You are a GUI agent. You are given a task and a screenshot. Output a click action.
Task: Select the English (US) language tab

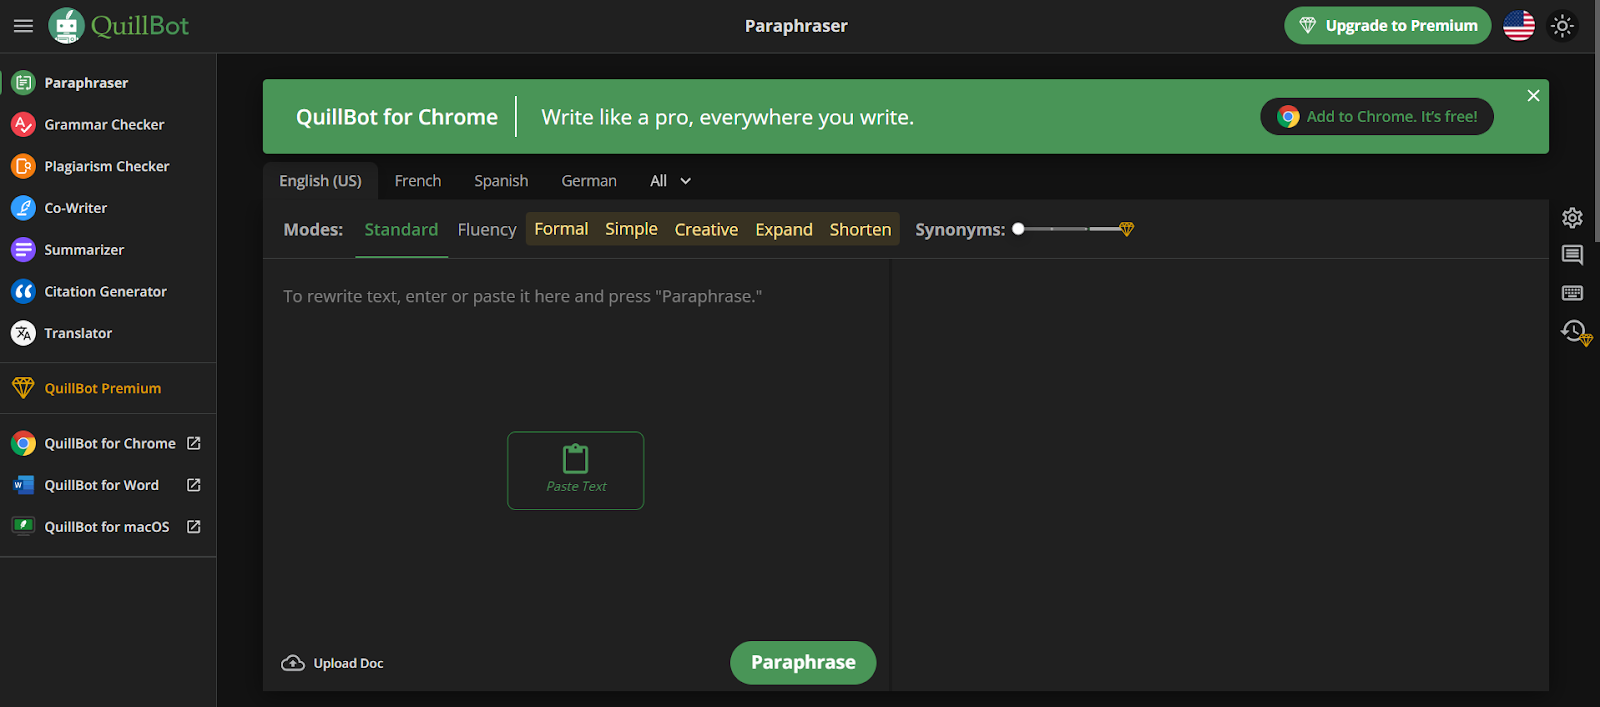tap(320, 181)
